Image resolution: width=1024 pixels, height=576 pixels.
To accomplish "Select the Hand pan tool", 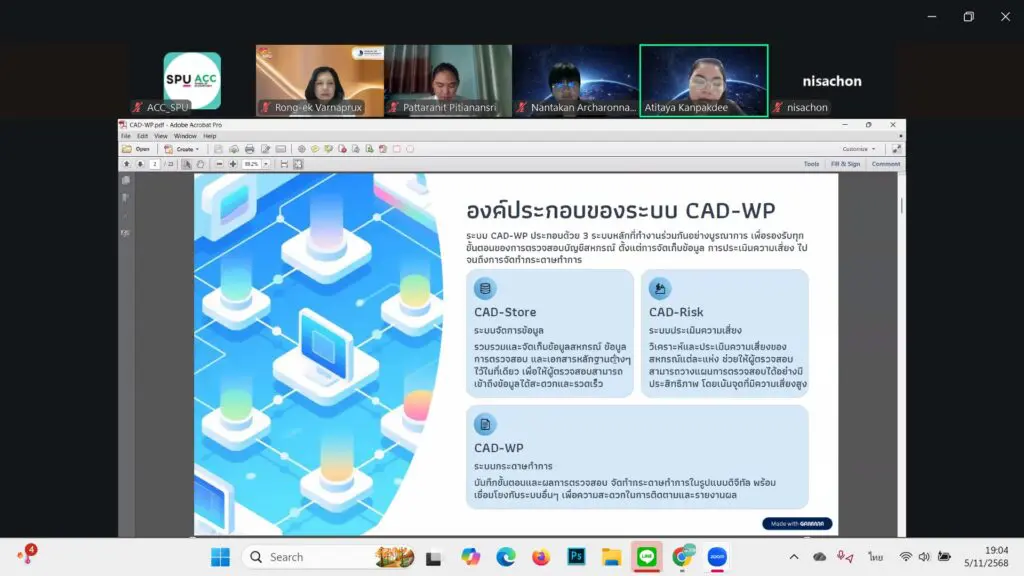I will point(201,164).
